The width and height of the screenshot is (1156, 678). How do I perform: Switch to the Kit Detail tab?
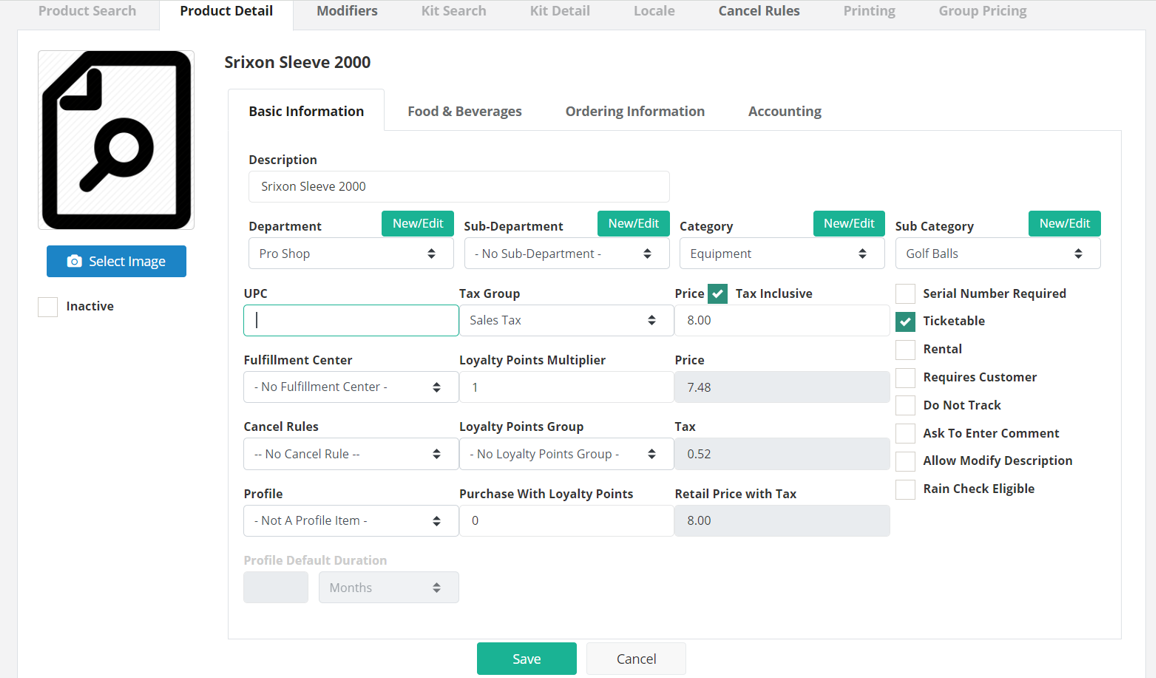tap(560, 11)
